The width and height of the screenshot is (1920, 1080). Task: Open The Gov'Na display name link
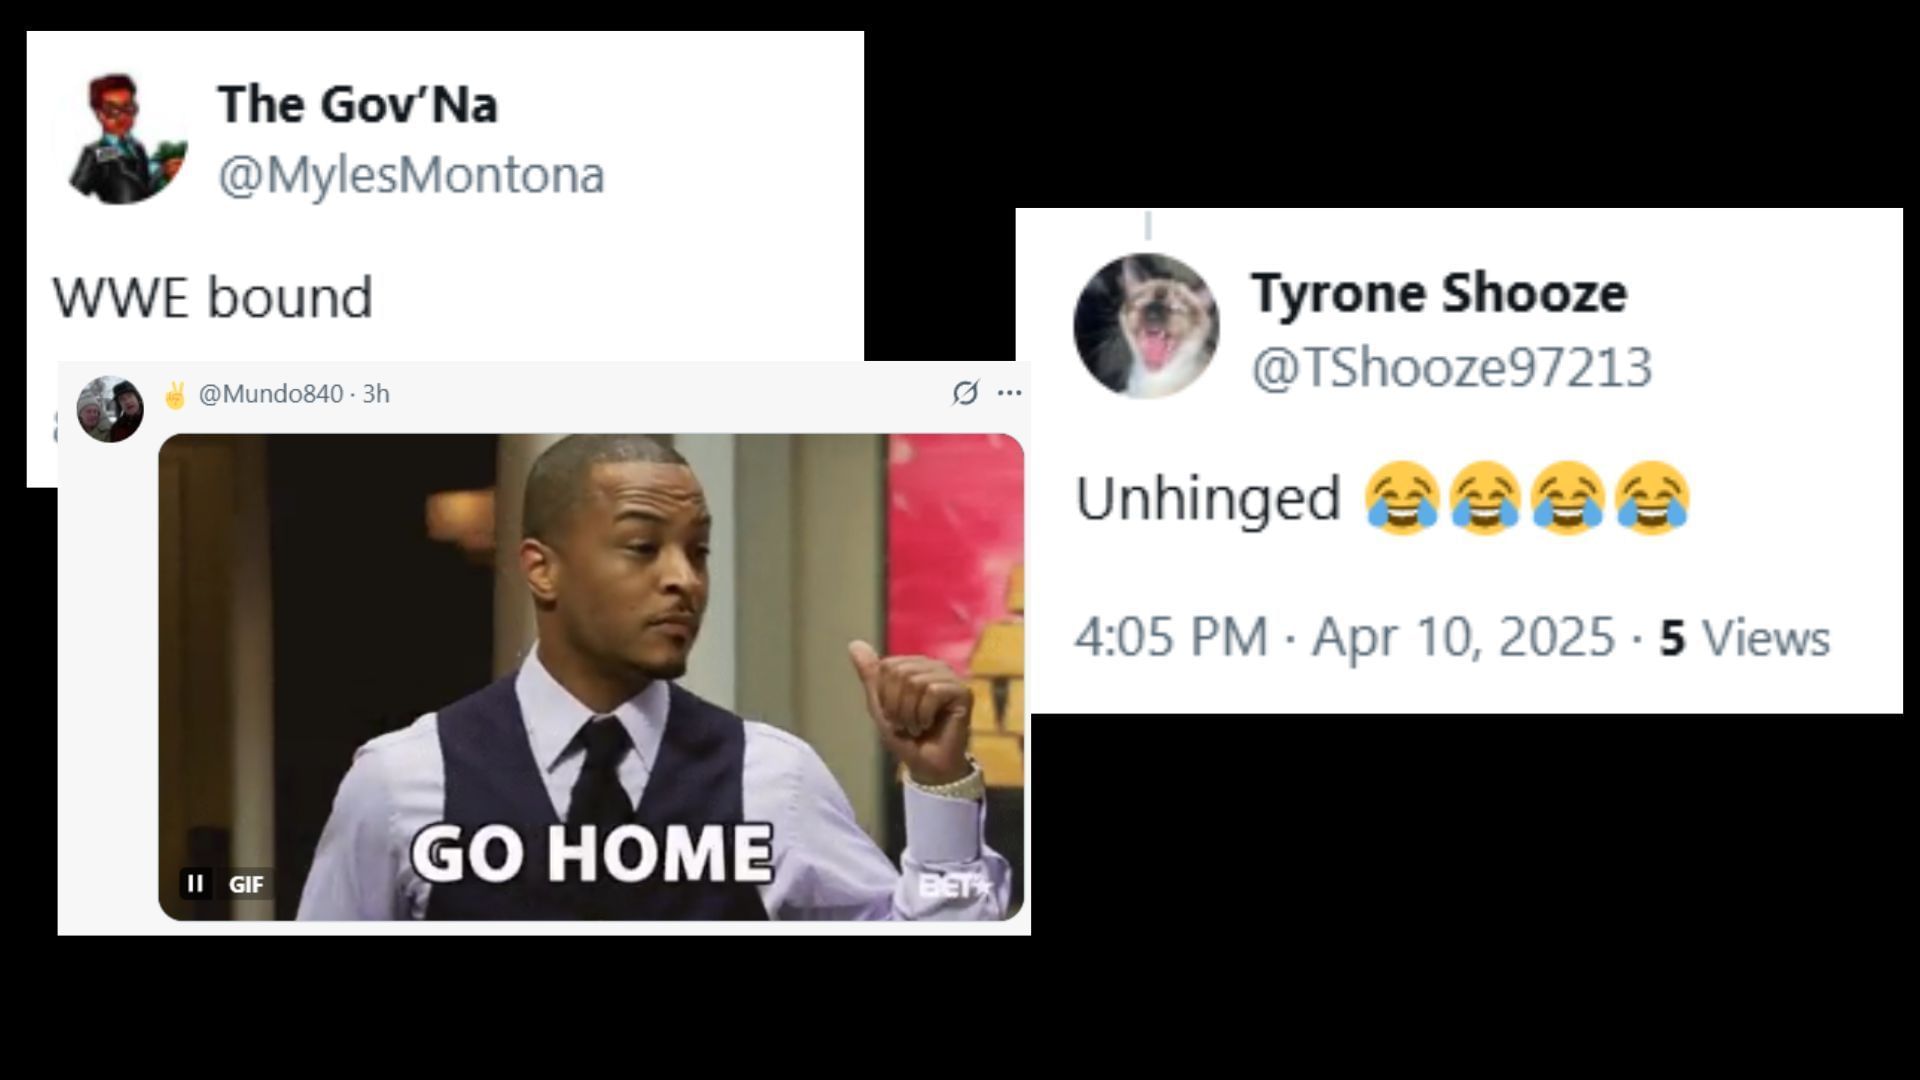click(x=357, y=105)
